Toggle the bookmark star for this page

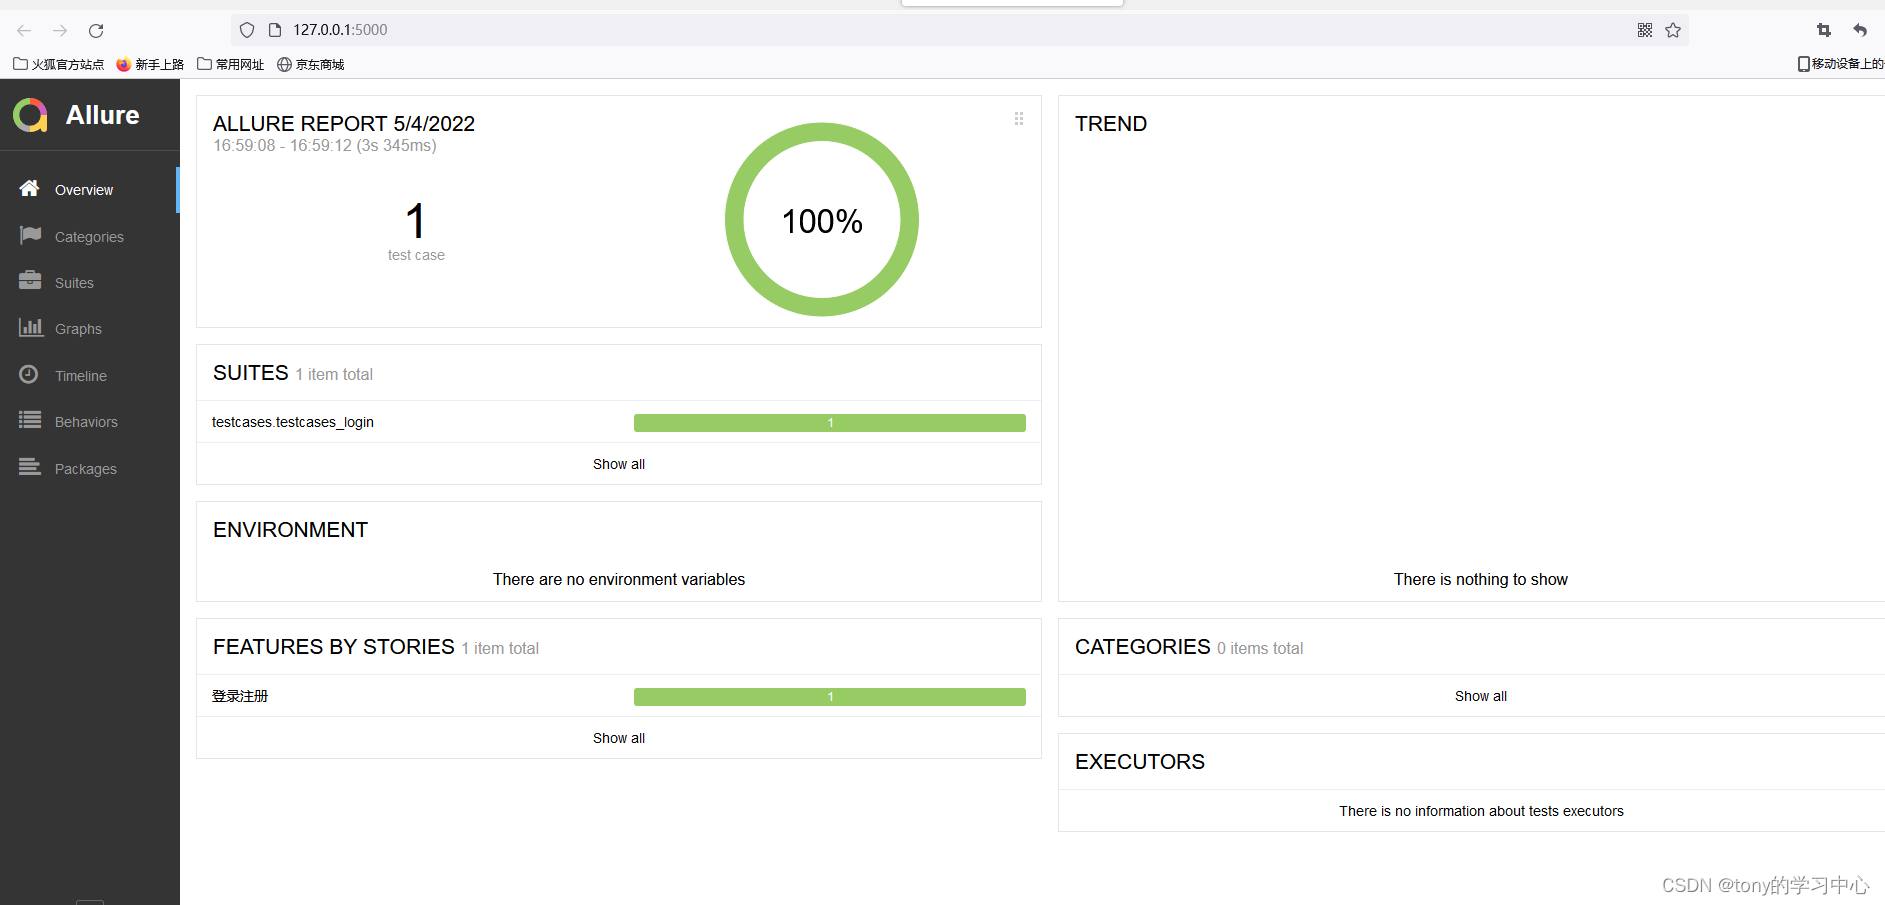[x=1672, y=30]
